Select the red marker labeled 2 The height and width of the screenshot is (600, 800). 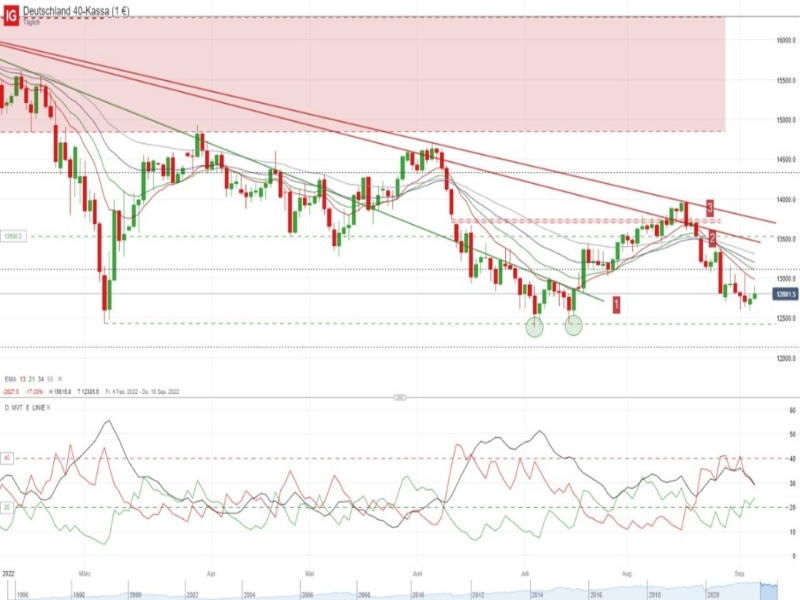712,238
